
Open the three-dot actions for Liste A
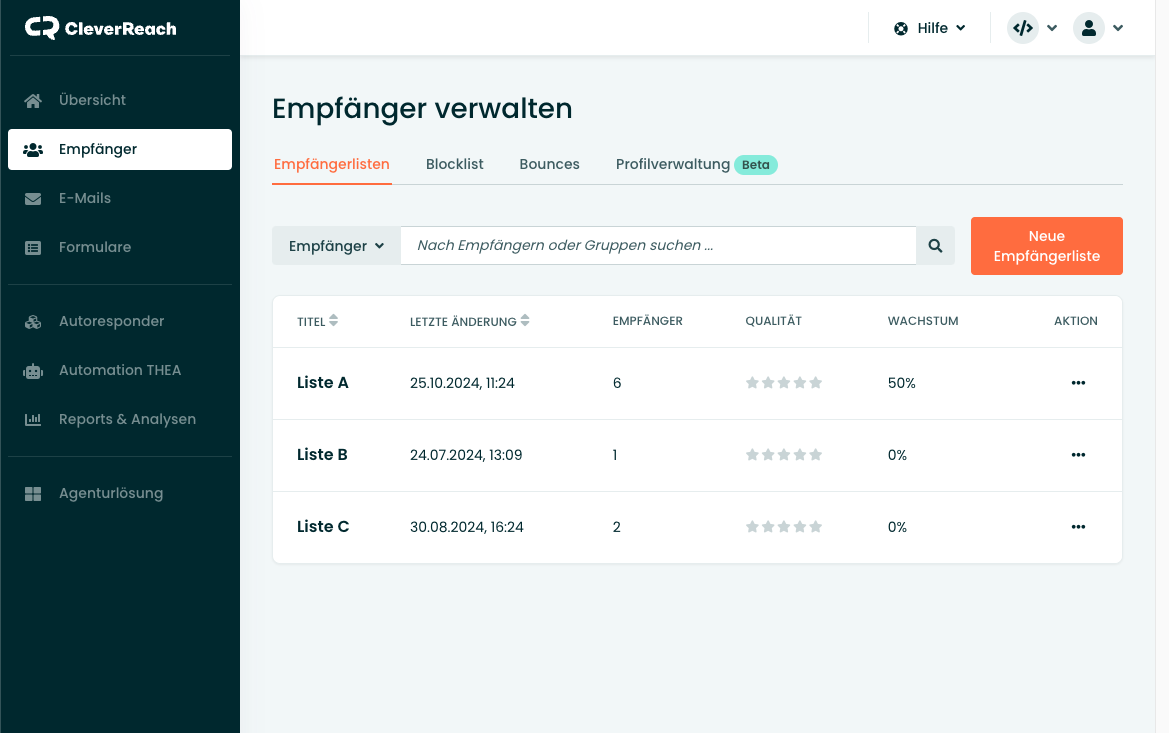[1078, 383]
